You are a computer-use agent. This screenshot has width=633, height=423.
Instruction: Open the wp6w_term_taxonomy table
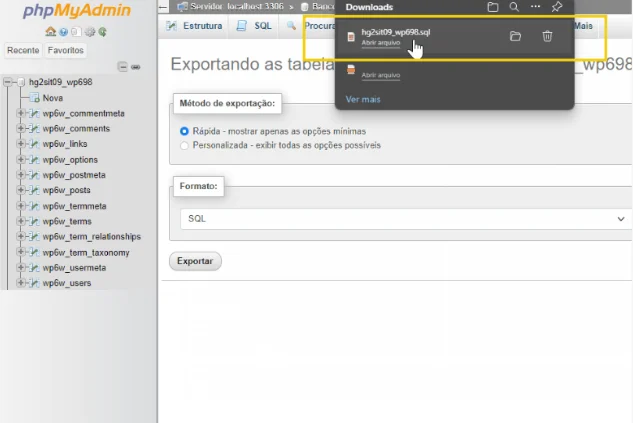[86, 253]
